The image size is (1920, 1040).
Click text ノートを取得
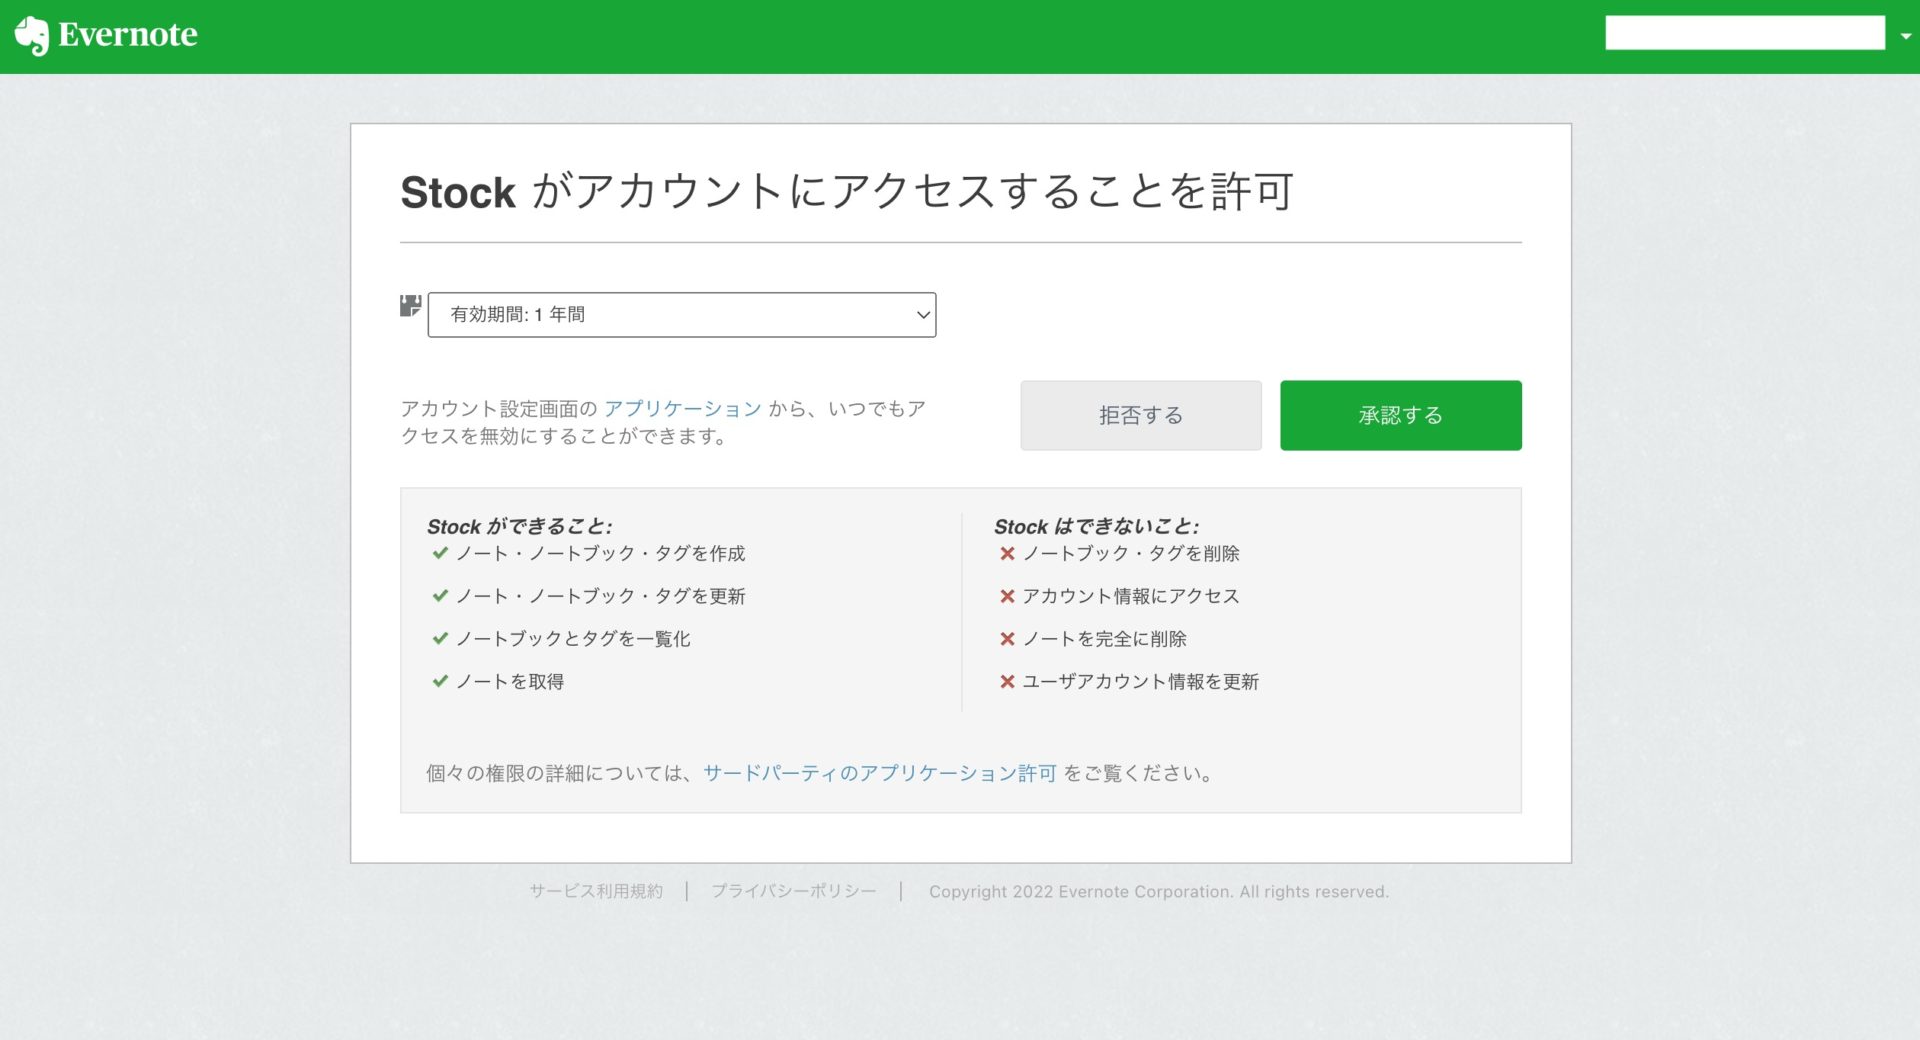(x=510, y=681)
